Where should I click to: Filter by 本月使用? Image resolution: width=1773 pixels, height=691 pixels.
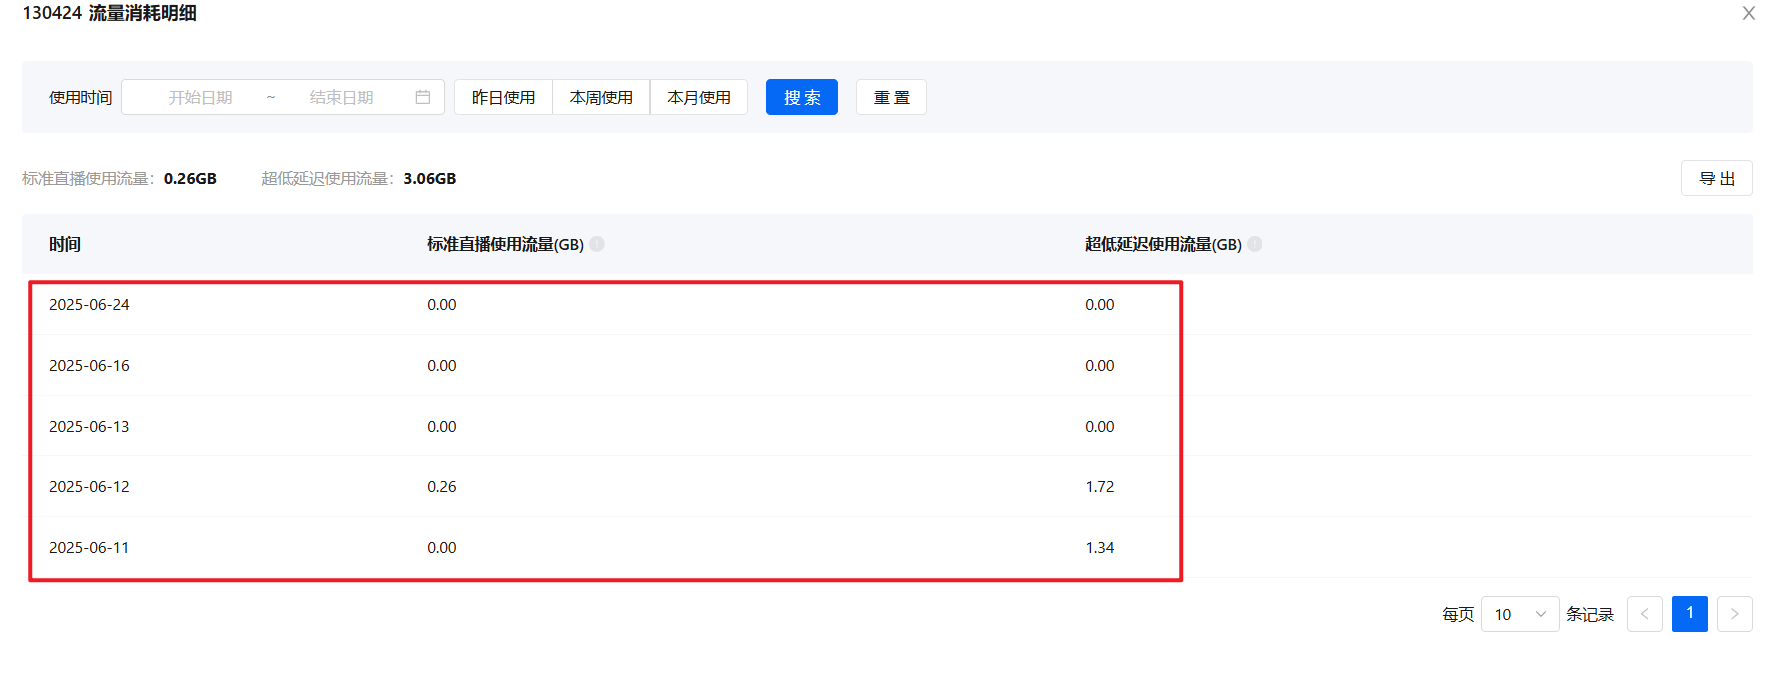point(699,97)
